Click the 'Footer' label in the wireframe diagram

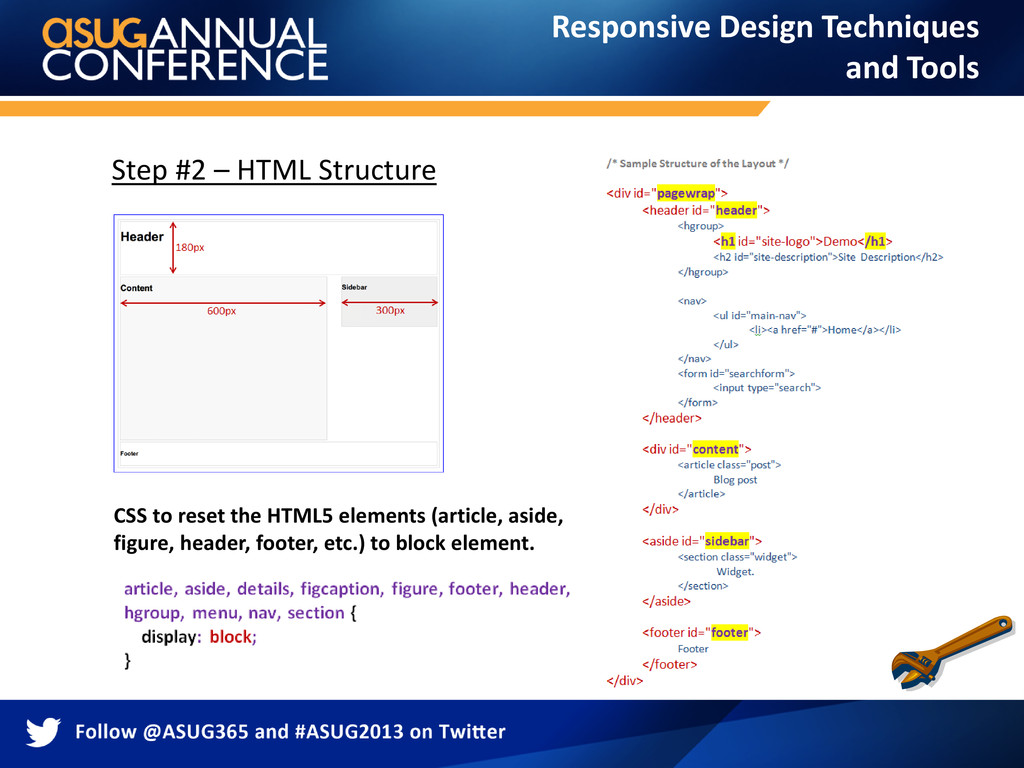[129, 453]
